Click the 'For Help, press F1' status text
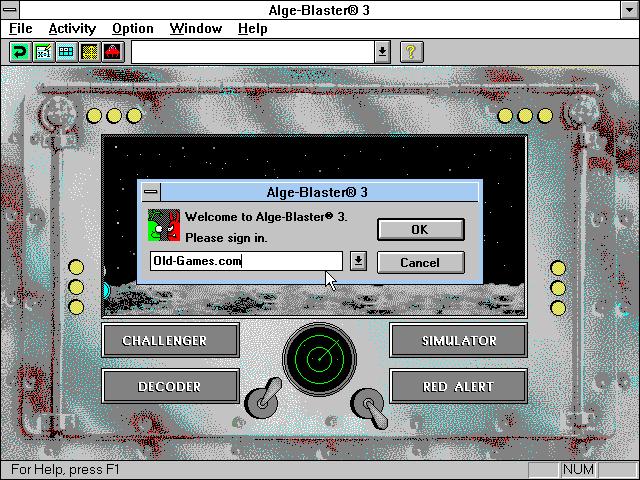The width and height of the screenshot is (640, 480). 65,469
